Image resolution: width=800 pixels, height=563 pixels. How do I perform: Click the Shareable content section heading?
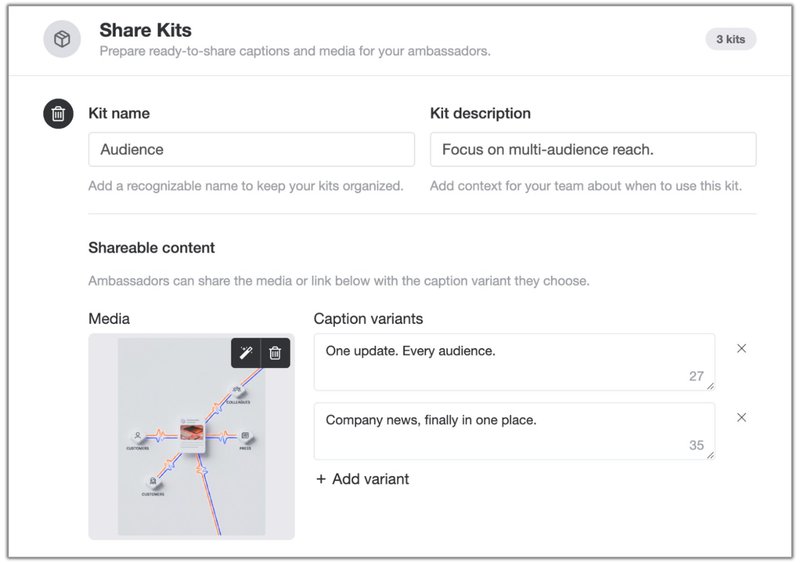pos(152,248)
